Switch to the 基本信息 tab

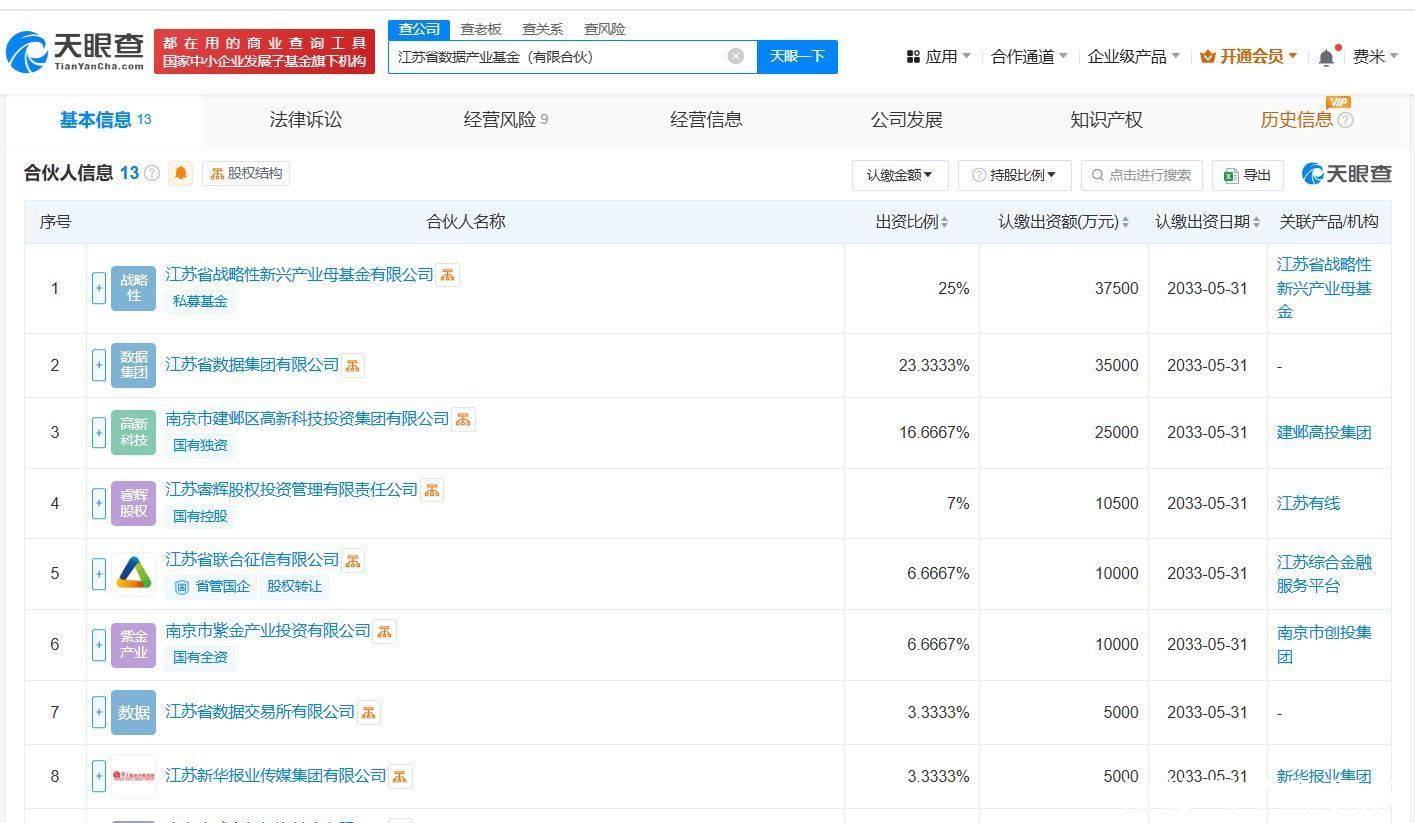(x=105, y=120)
